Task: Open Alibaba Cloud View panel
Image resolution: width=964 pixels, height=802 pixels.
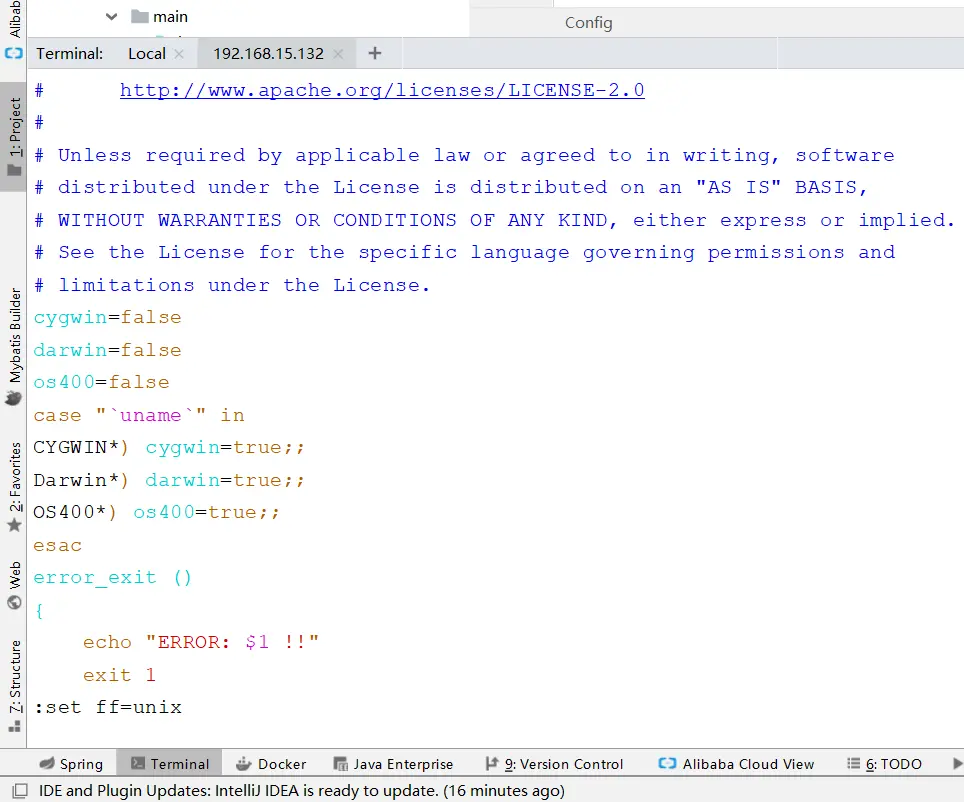Action: click(x=736, y=764)
